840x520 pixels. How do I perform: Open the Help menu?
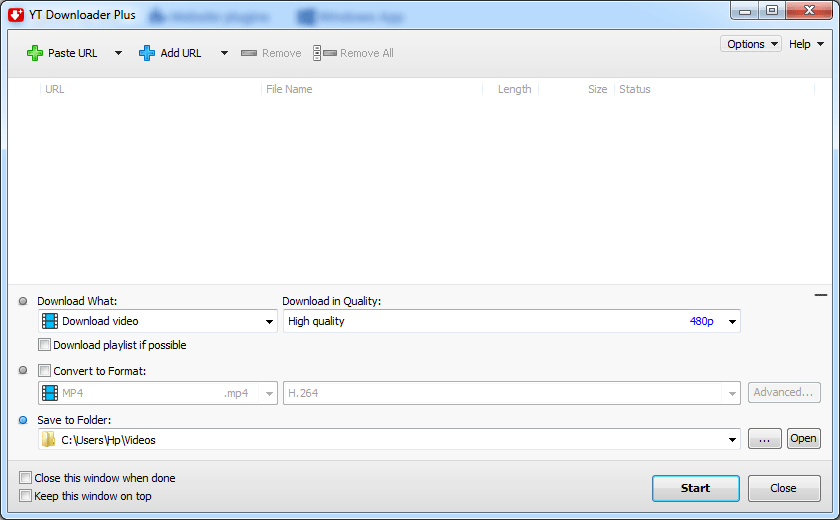pos(806,44)
